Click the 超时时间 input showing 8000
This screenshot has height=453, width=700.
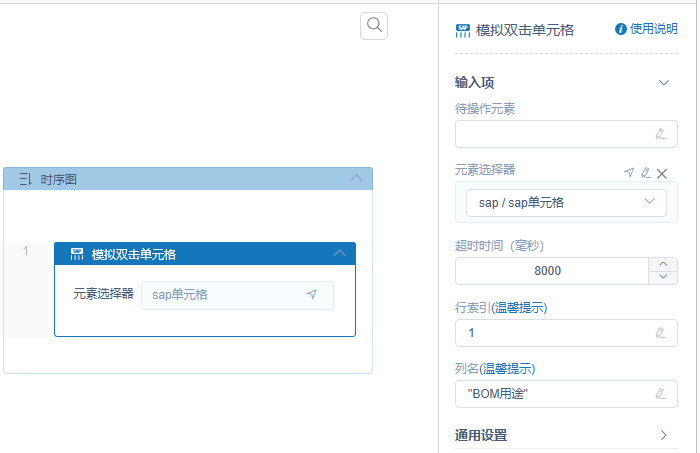[550, 271]
